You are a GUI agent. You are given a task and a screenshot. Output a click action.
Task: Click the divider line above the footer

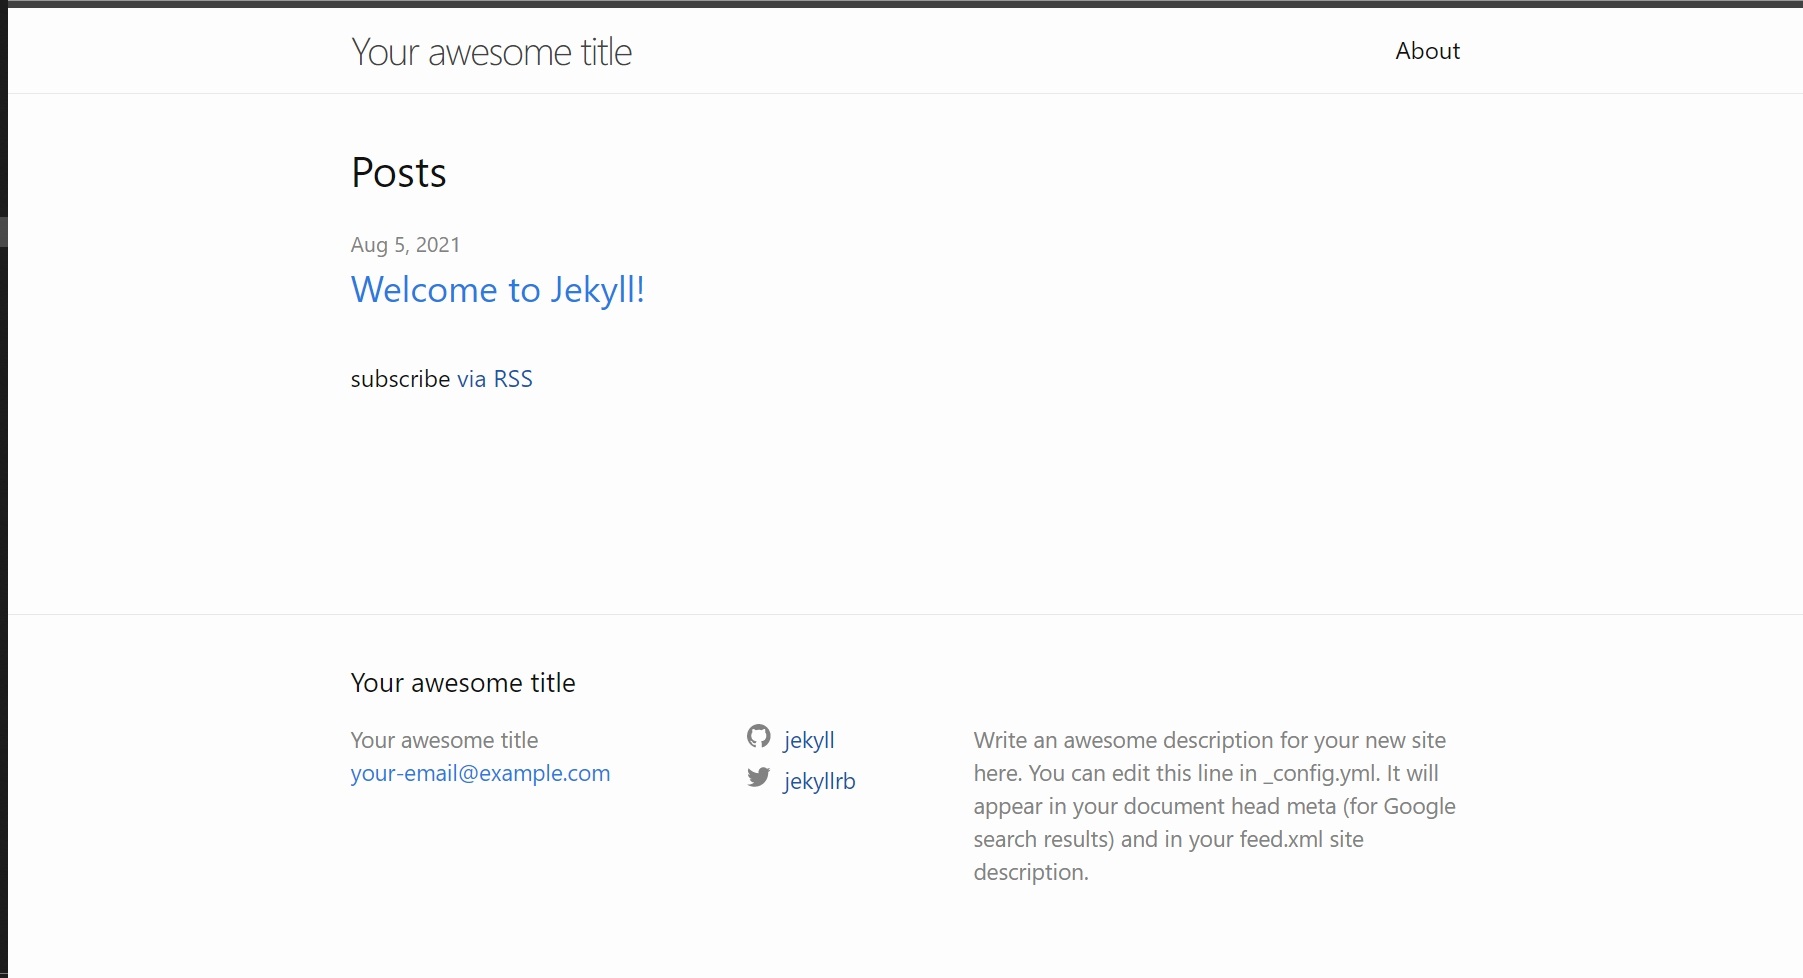coord(900,614)
